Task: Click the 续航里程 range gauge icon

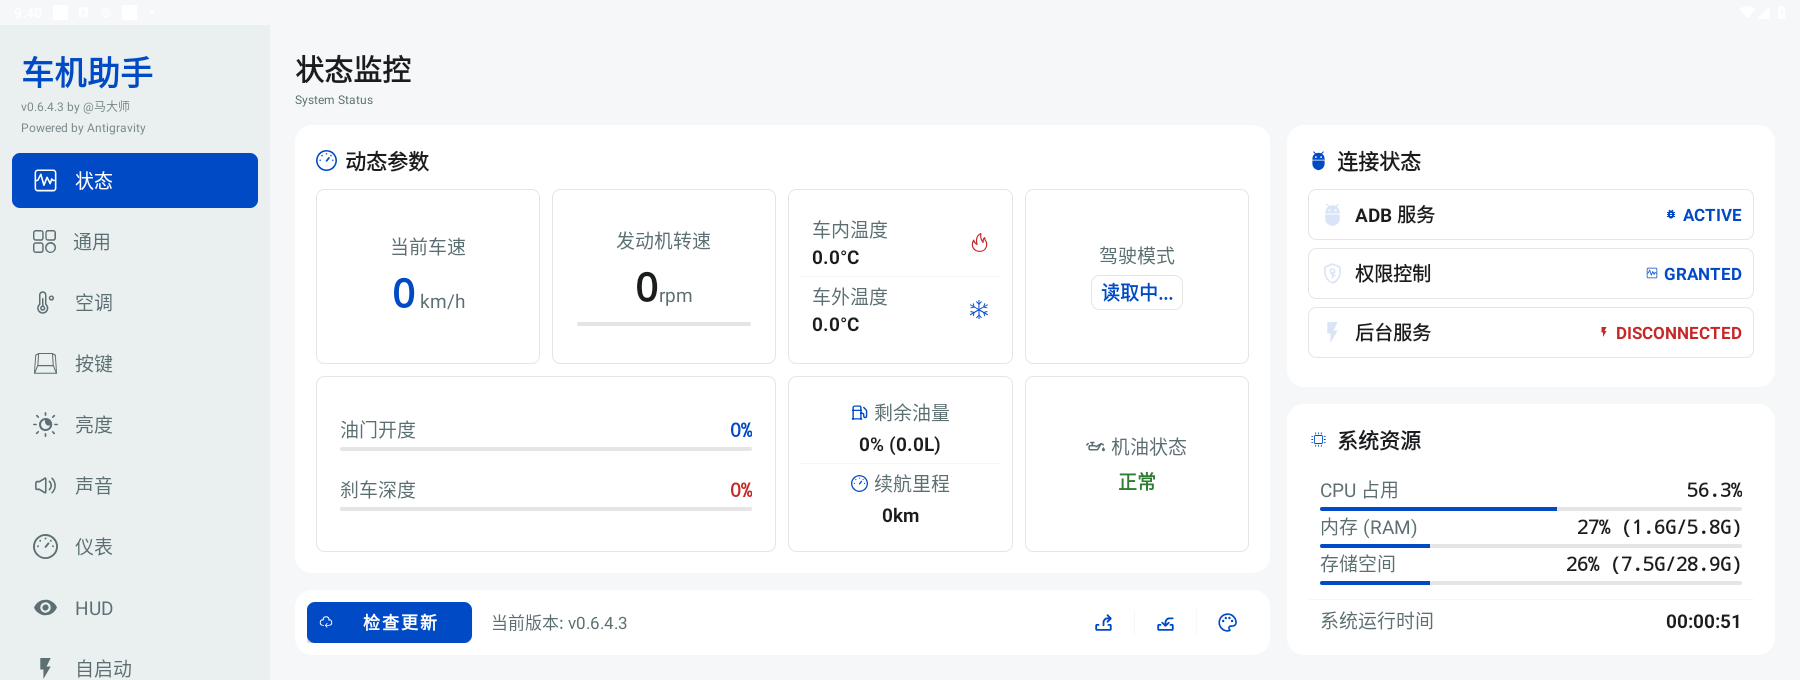Action: tap(859, 484)
